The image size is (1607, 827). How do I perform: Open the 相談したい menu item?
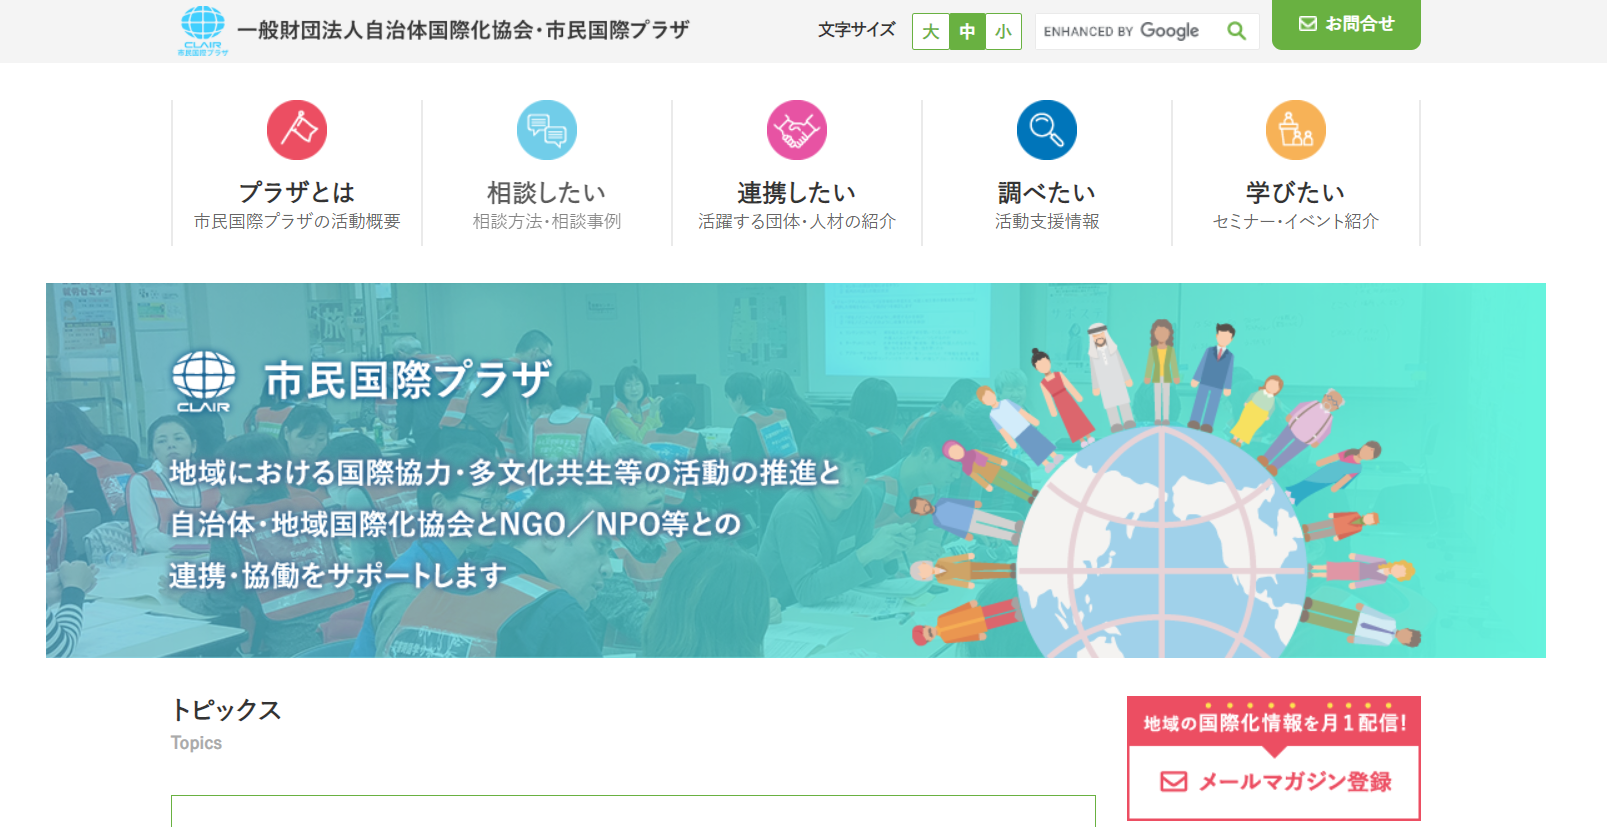point(547,173)
